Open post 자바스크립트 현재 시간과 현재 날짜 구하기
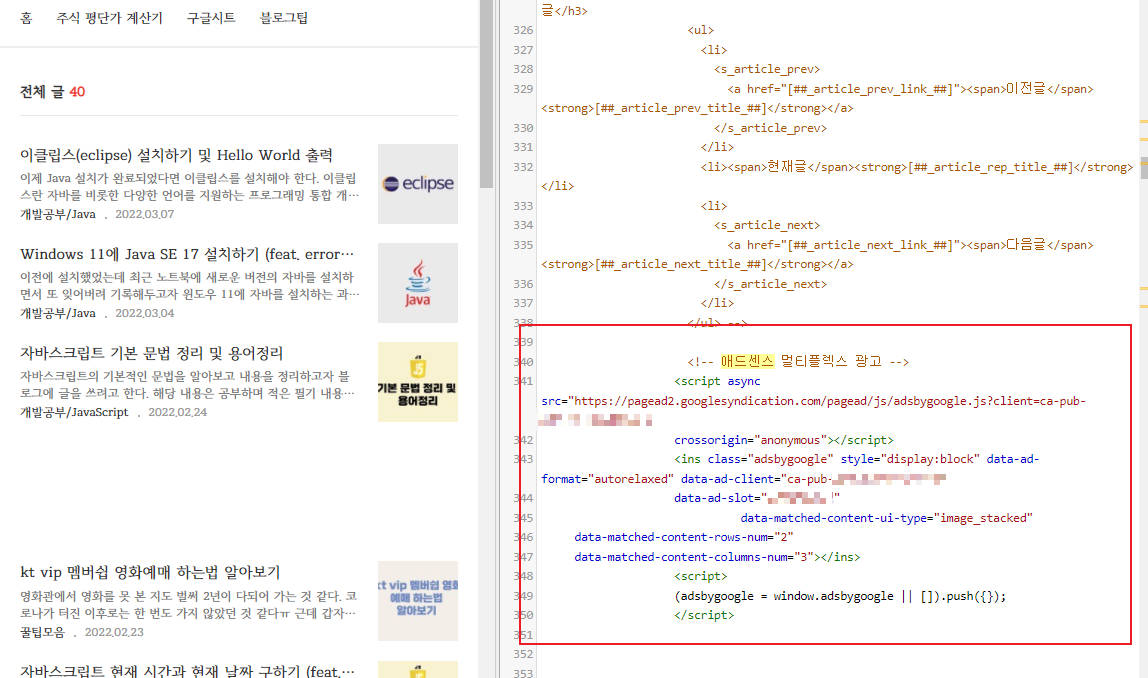Viewport: 1148px width, 678px height. pyautogui.click(x=187, y=670)
